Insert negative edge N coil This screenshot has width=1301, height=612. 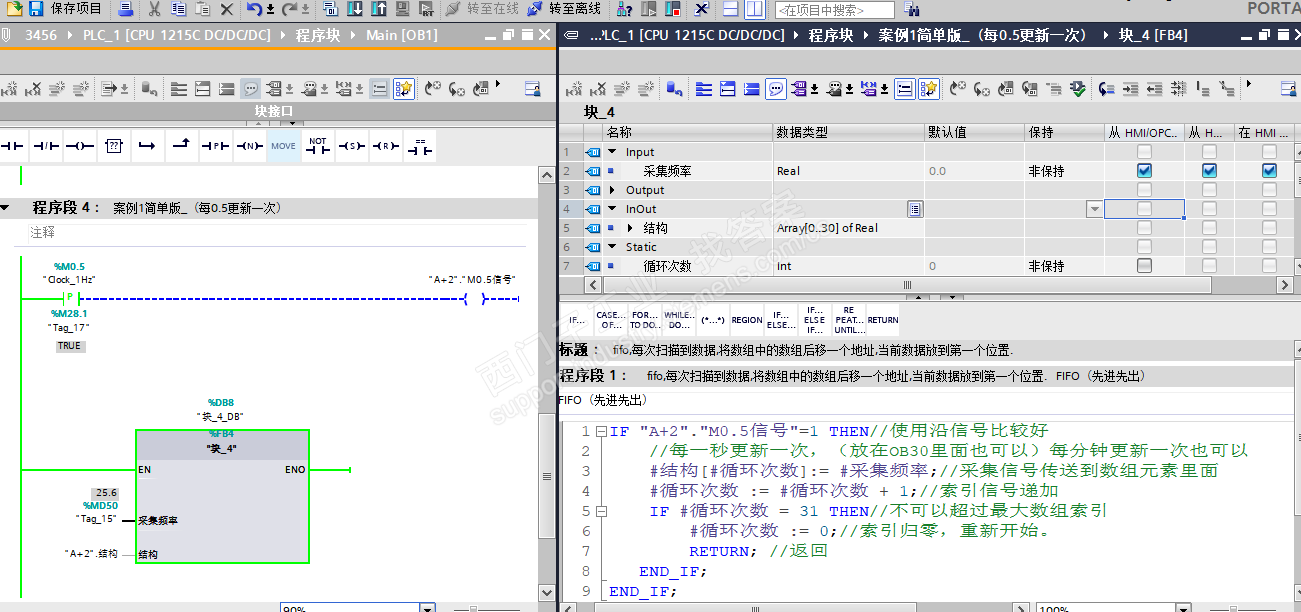click(249, 146)
